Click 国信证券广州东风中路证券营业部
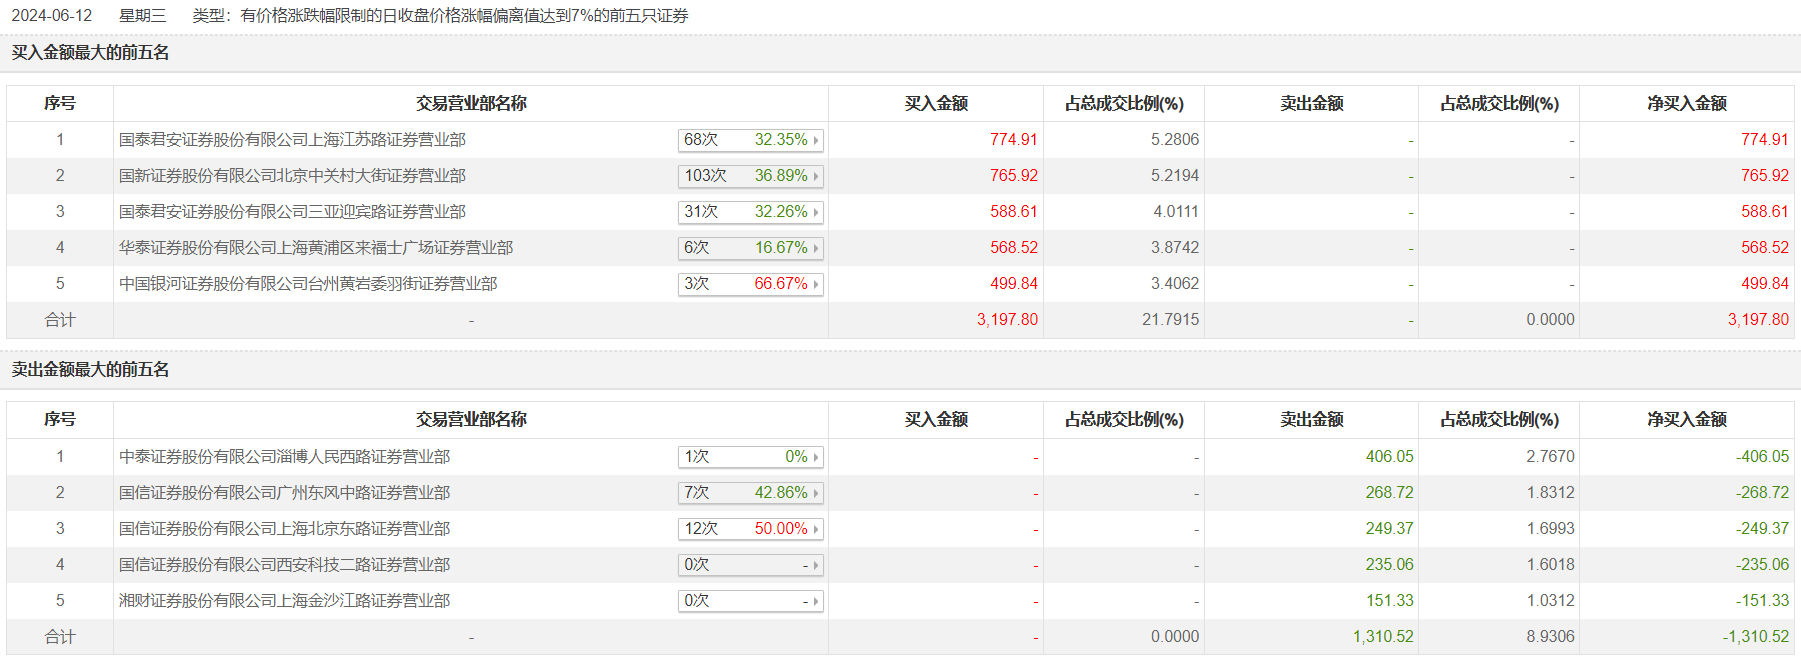This screenshot has height=662, width=1801. pyautogui.click(x=284, y=493)
